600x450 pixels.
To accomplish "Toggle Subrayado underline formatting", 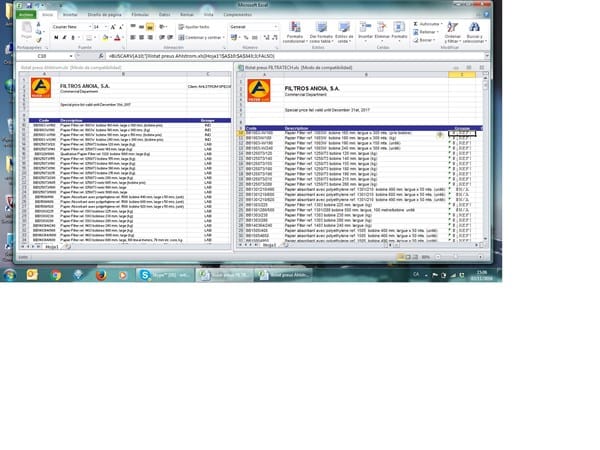I will [x=73, y=38].
